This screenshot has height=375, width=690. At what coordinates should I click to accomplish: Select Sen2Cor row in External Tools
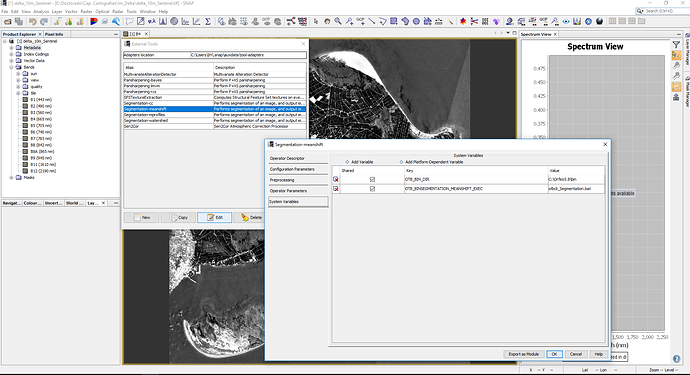[215, 126]
